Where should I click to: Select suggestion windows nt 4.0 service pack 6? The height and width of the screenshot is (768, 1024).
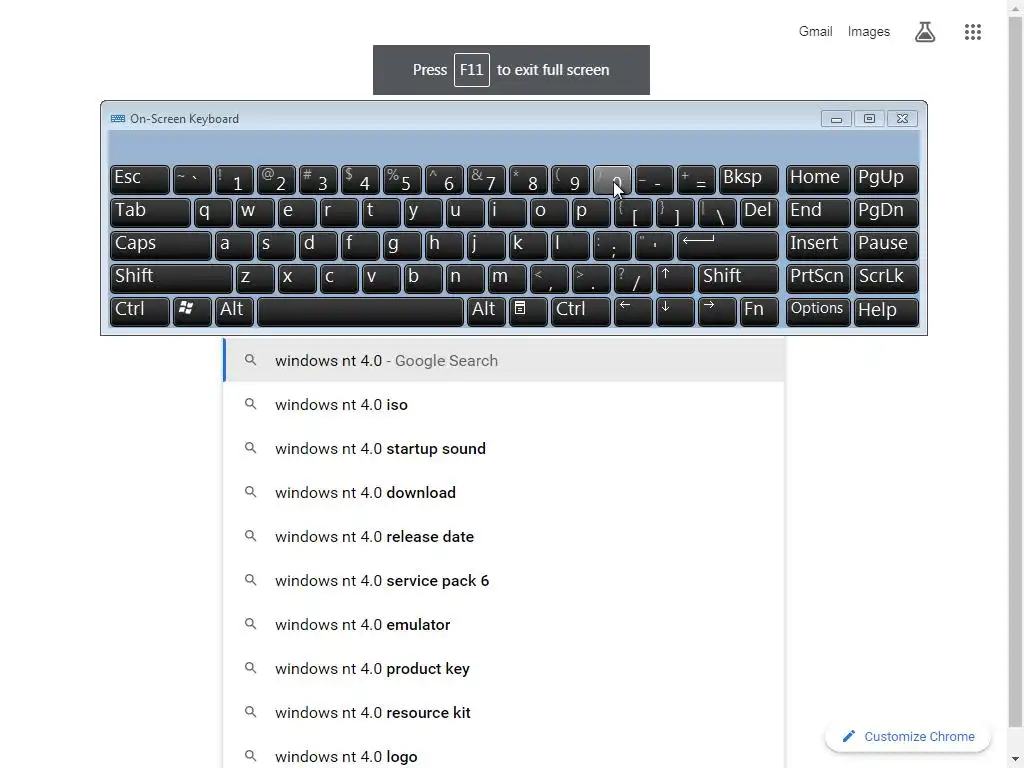pyautogui.click(x=504, y=581)
